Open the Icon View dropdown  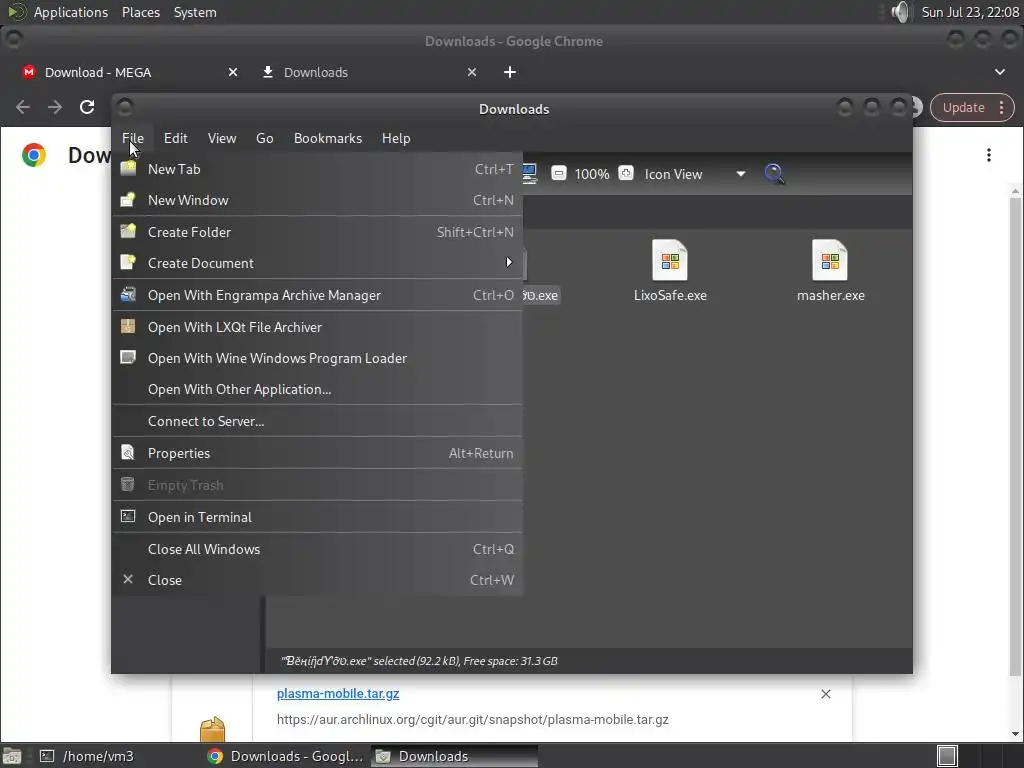694,174
